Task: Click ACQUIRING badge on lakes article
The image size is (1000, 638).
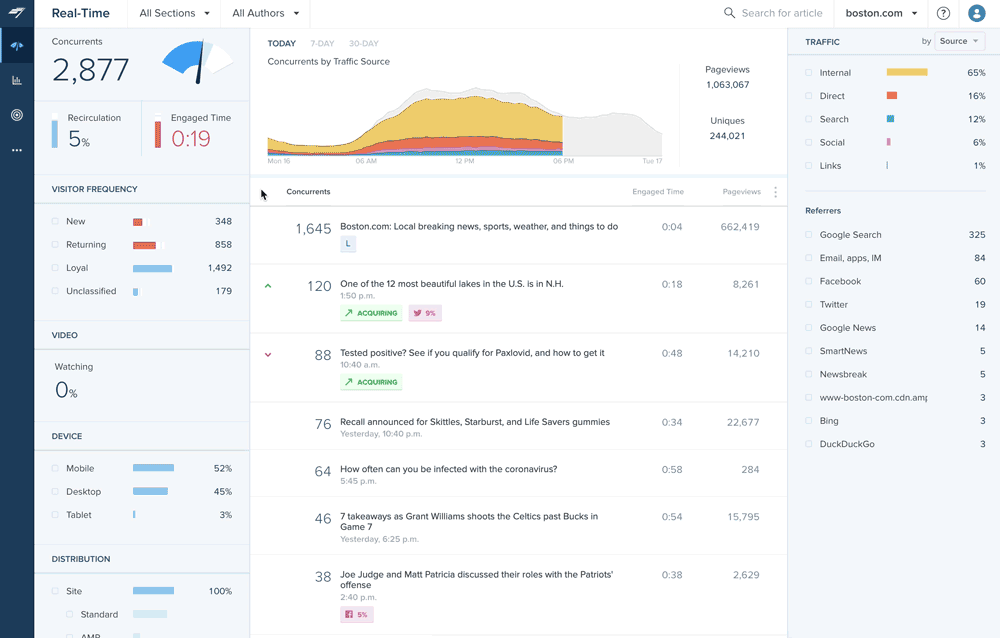Action: tap(371, 313)
